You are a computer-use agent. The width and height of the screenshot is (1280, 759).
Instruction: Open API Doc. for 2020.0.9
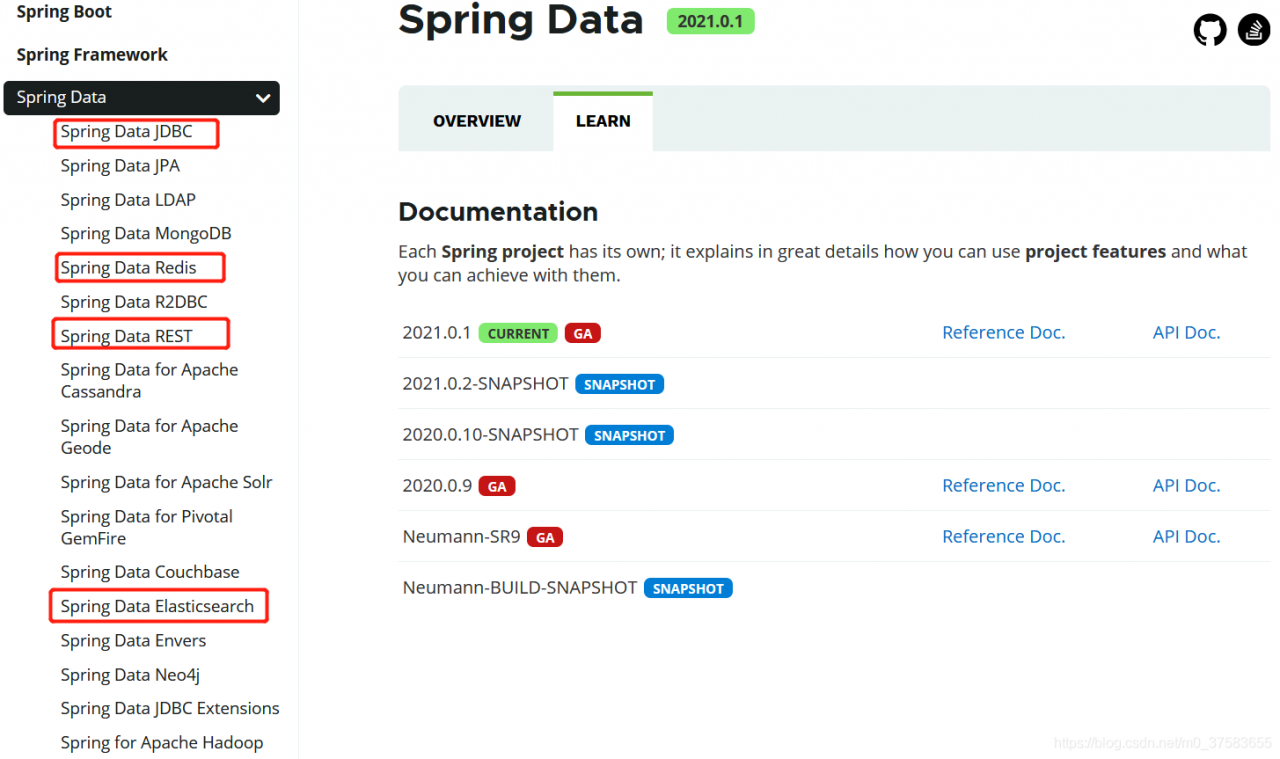point(1186,486)
